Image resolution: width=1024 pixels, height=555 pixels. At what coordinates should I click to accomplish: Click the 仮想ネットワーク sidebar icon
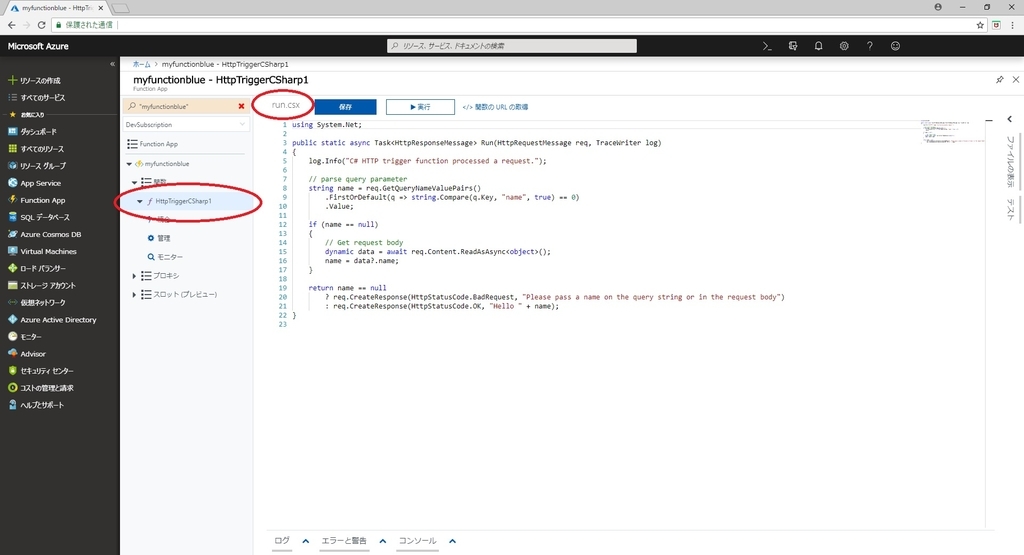(x=12, y=302)
